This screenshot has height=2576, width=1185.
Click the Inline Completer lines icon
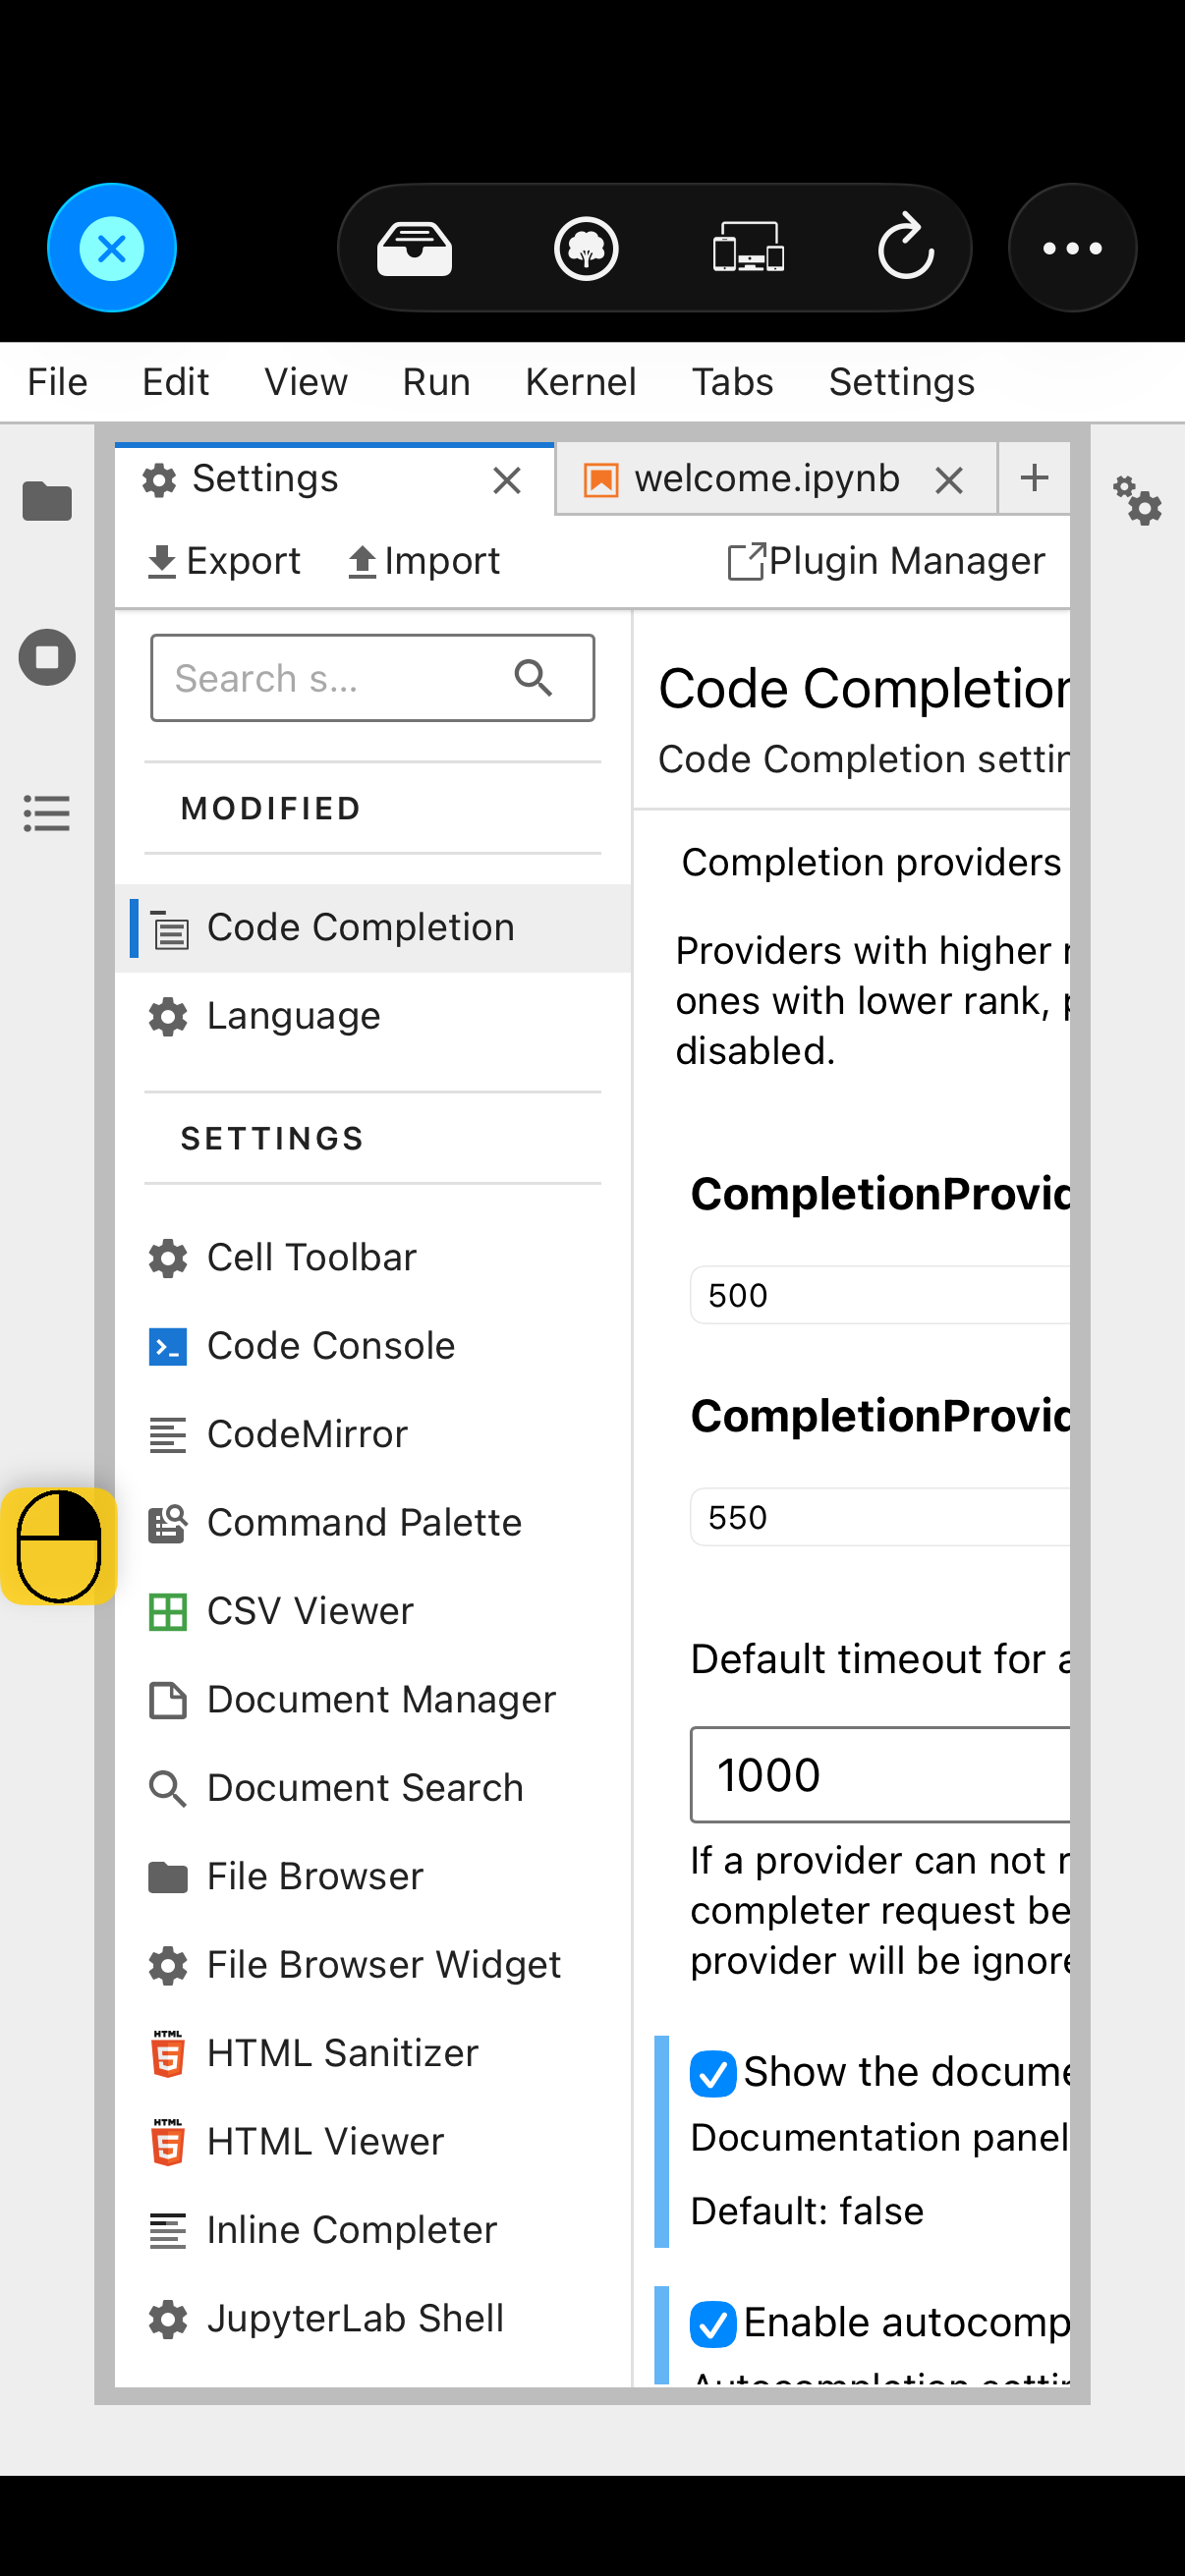168,2230
